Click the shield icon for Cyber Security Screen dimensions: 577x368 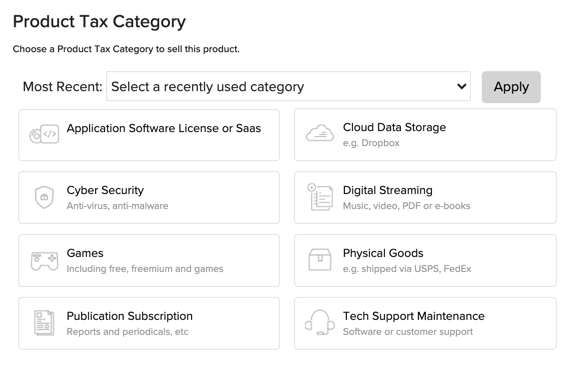(44, 197)
